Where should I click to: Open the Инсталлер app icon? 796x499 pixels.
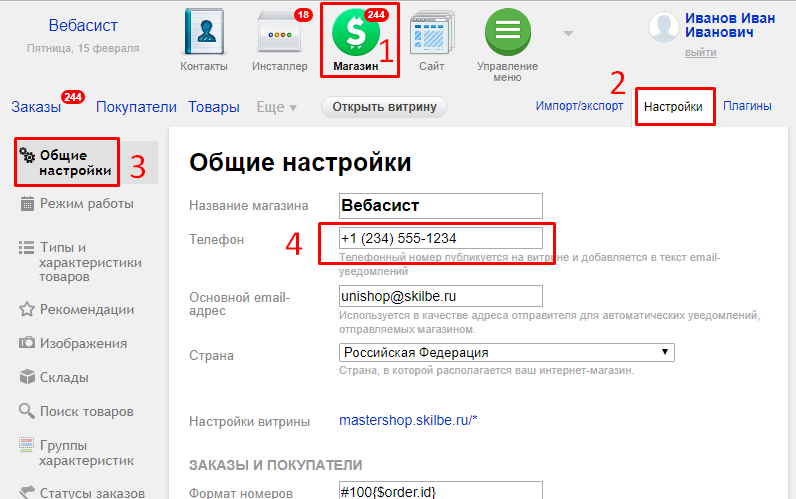[x=279, y=34]
